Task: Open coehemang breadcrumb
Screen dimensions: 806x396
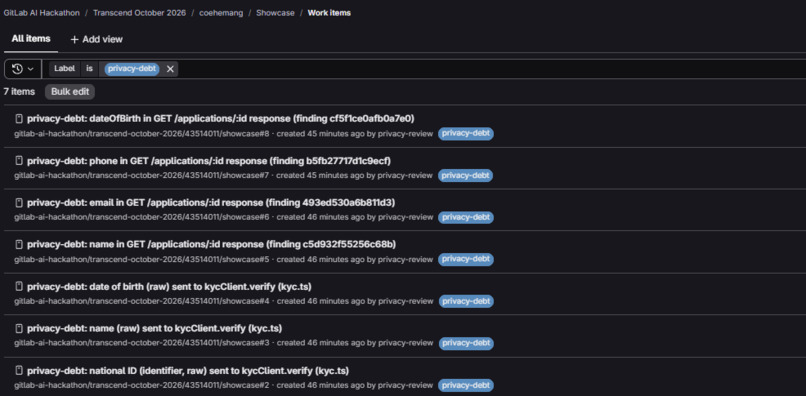Action: pos(221,13)
